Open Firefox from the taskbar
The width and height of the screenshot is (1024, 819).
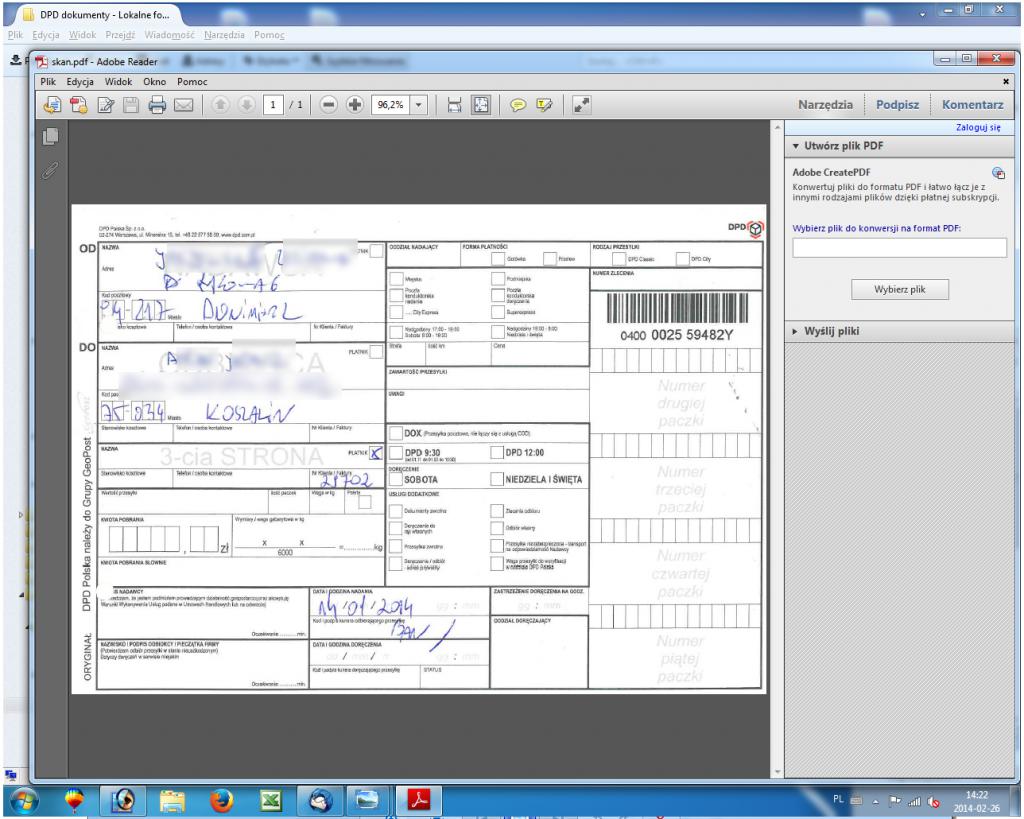pos(220,798)
